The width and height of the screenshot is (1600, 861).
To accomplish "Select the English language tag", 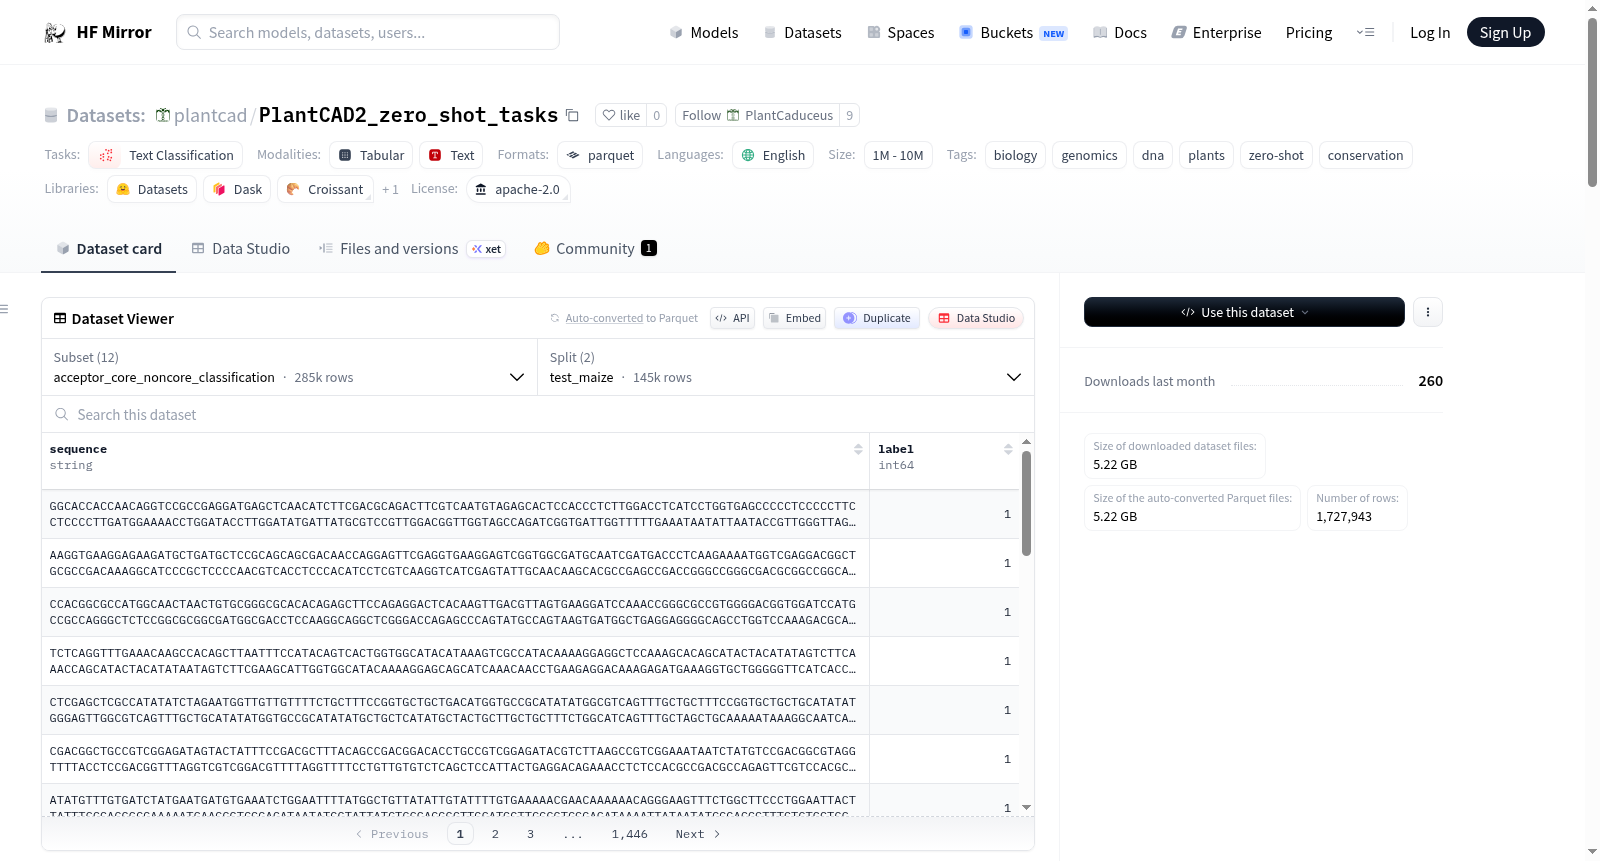I will [773, 155].
